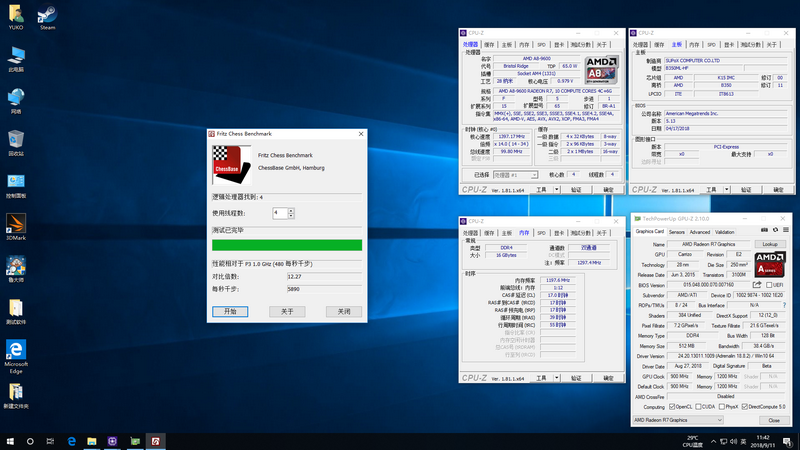
Task: Click 关于 button in Fritz Chess Benchmark
Action: (287, 311)
